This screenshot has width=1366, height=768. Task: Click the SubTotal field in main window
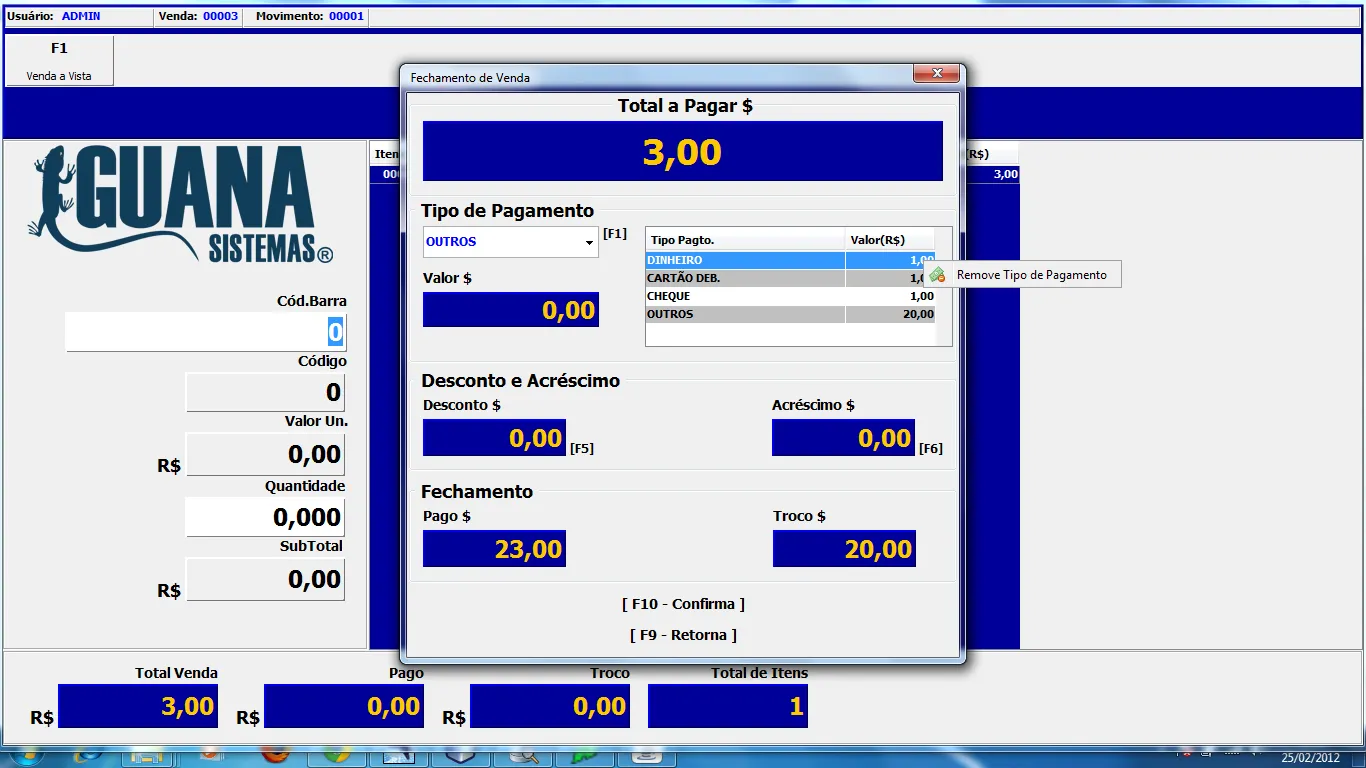265,579
